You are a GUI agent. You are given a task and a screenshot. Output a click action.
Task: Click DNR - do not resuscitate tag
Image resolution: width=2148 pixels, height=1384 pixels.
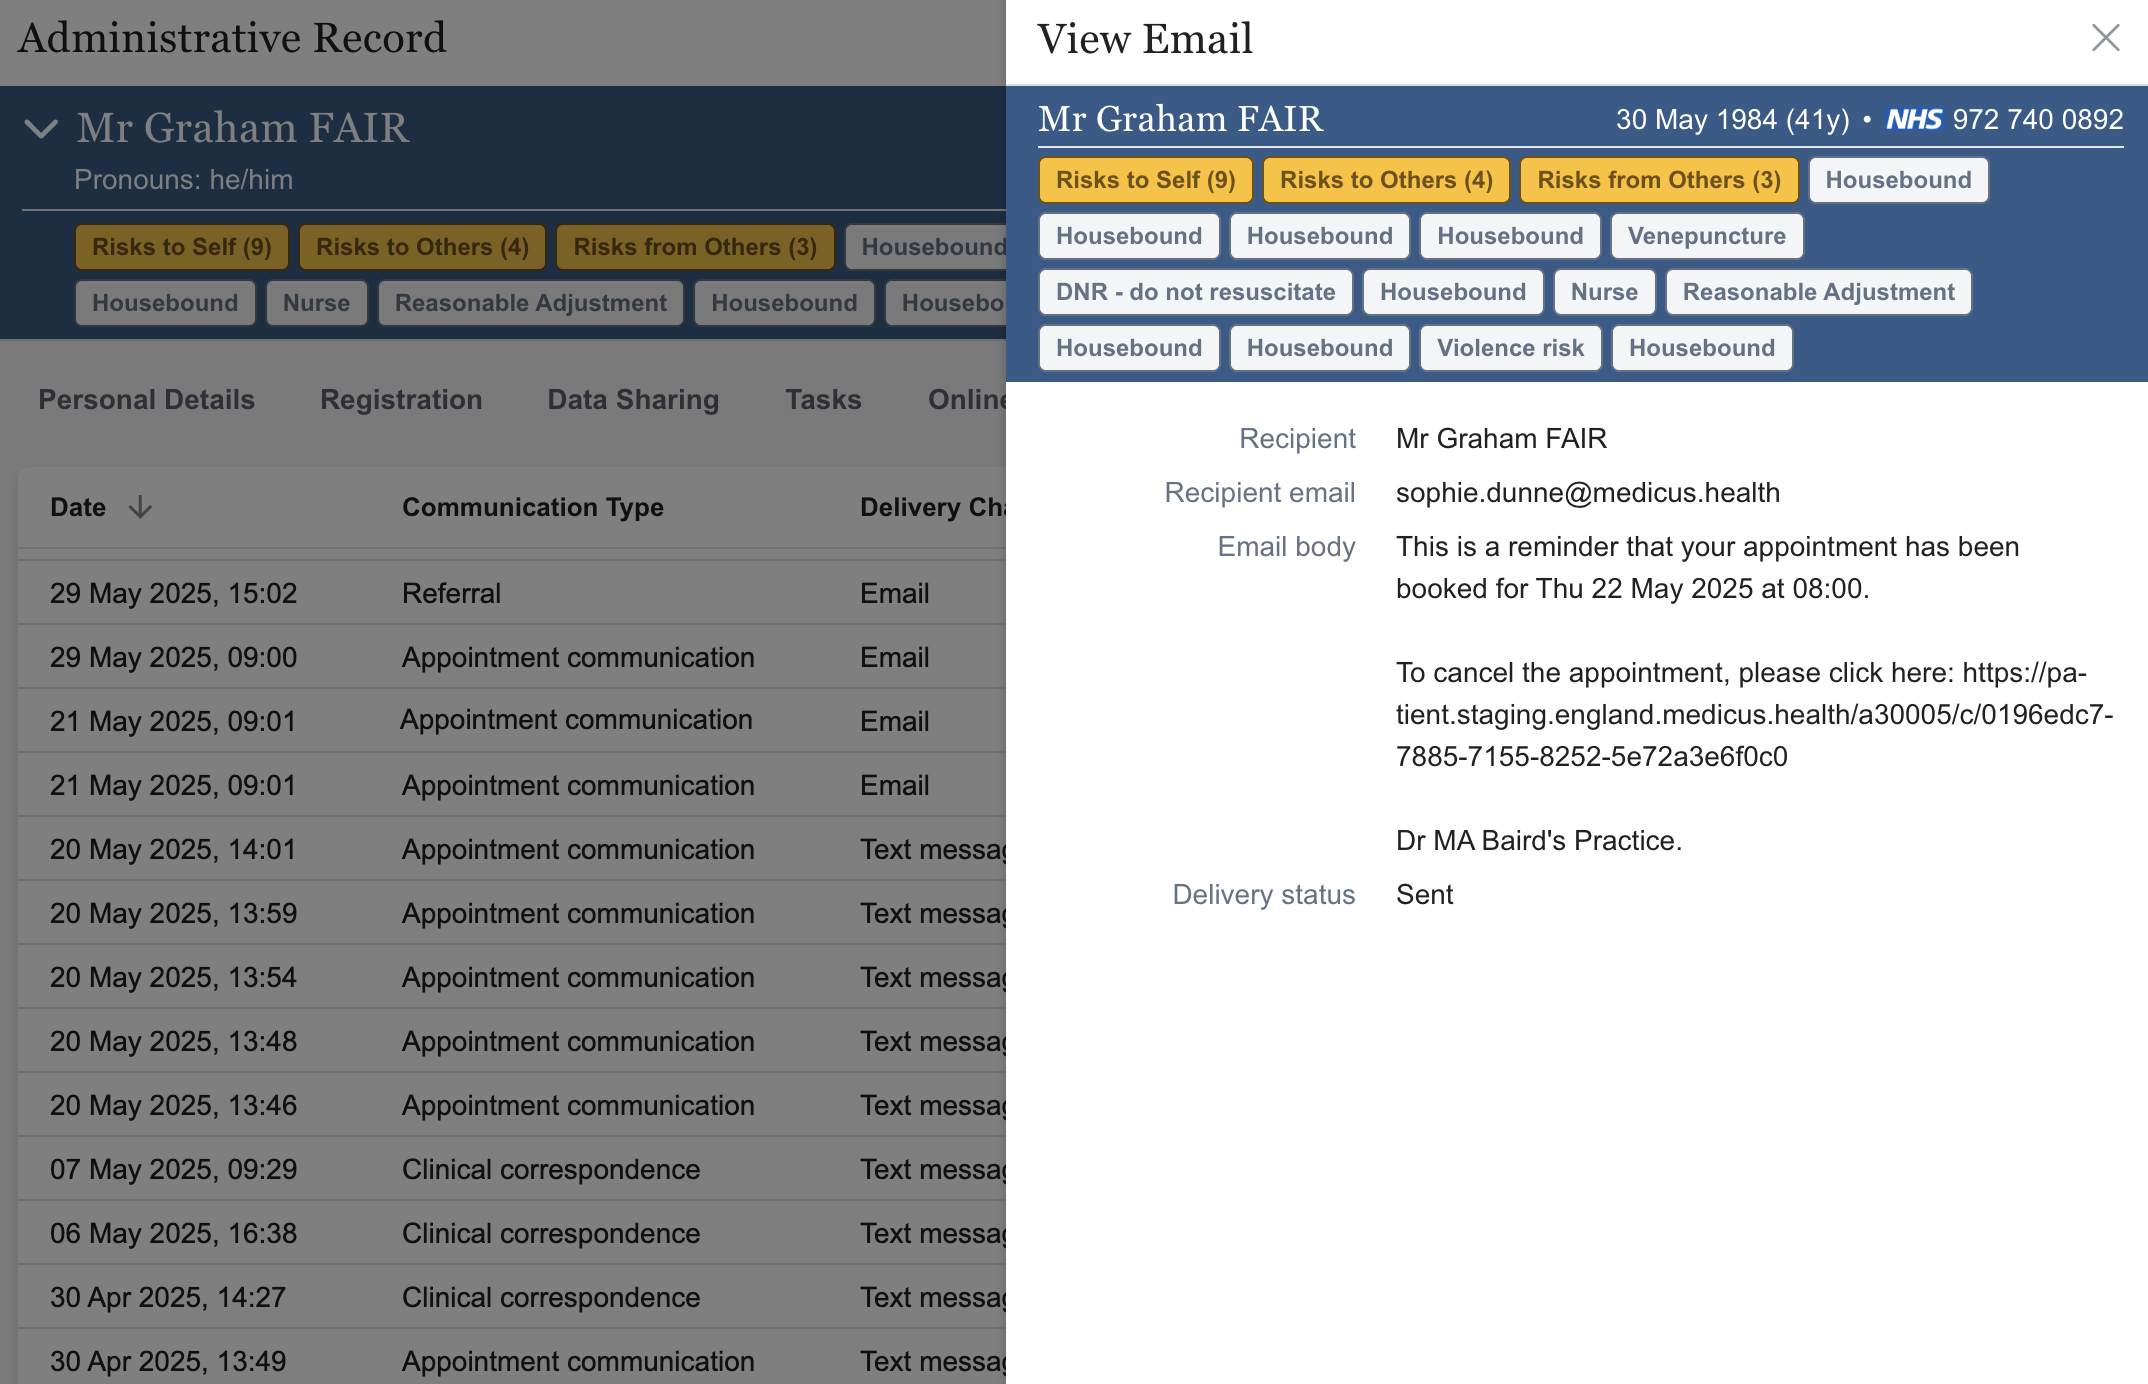click(x=1195, y=292)
